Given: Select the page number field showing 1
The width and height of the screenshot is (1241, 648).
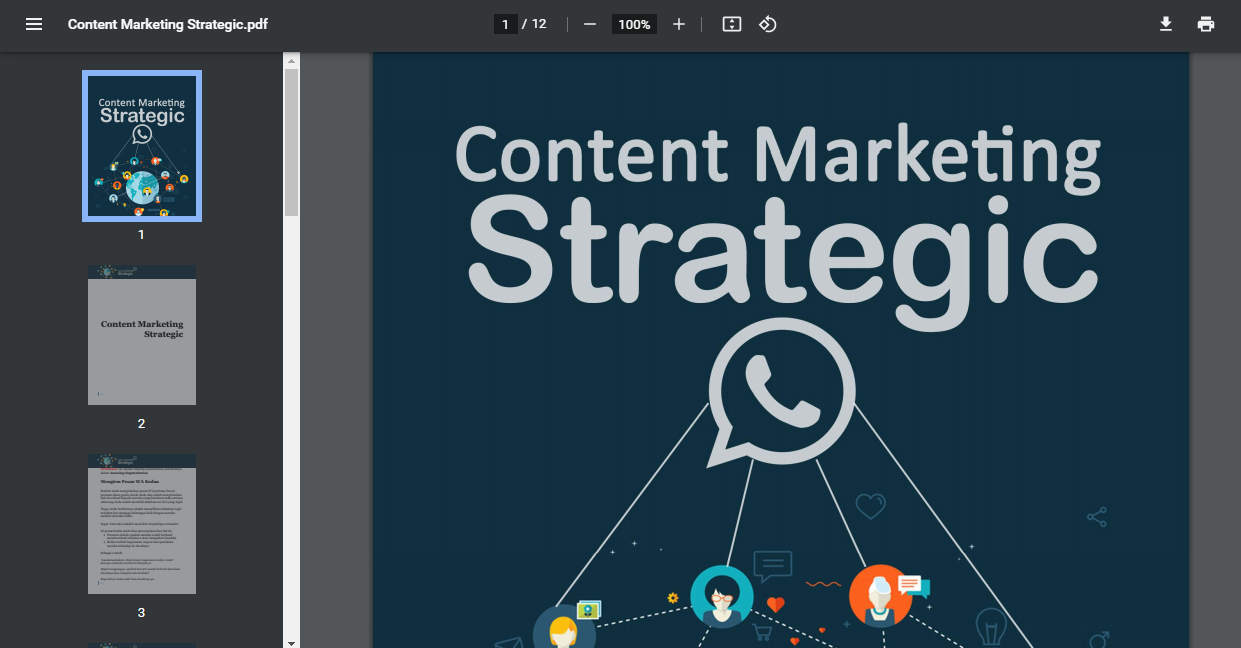Looking at the screenshot, I should coord(506,24).
